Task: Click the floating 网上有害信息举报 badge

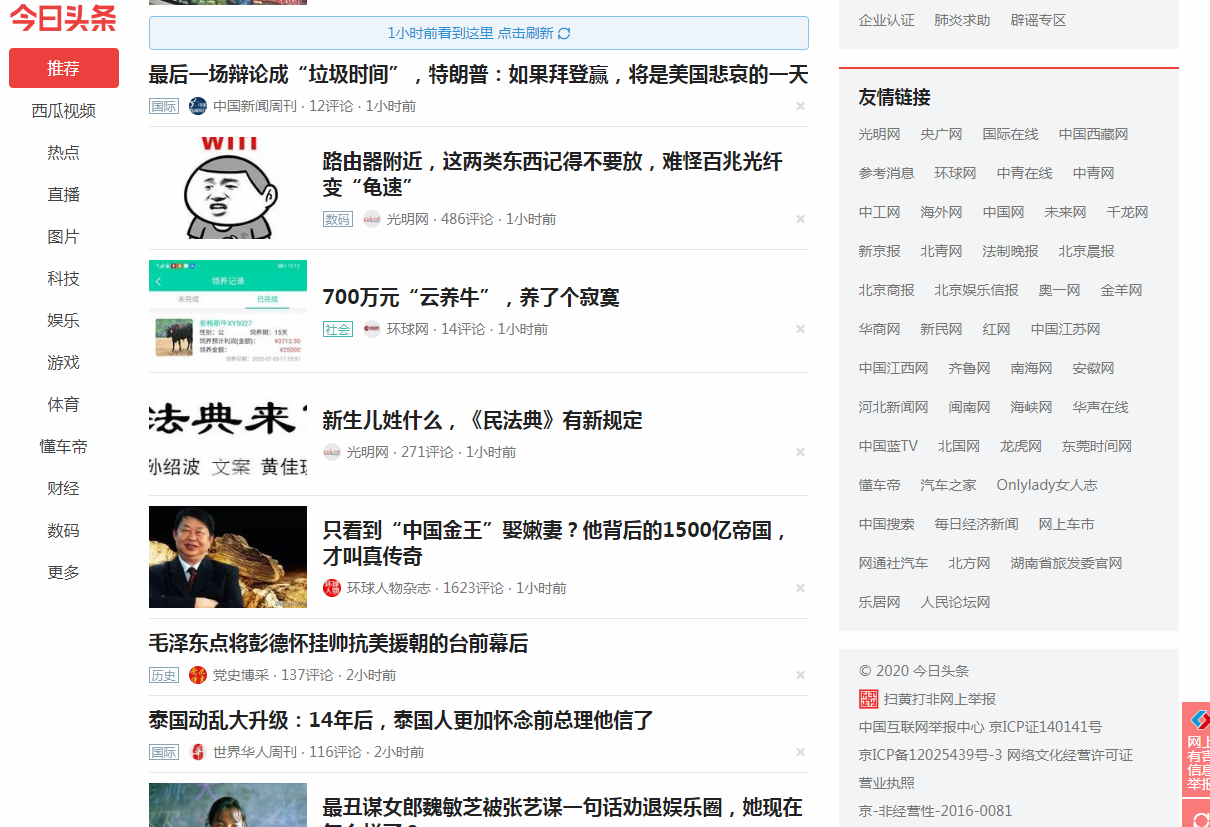Action: [1196, 750]
